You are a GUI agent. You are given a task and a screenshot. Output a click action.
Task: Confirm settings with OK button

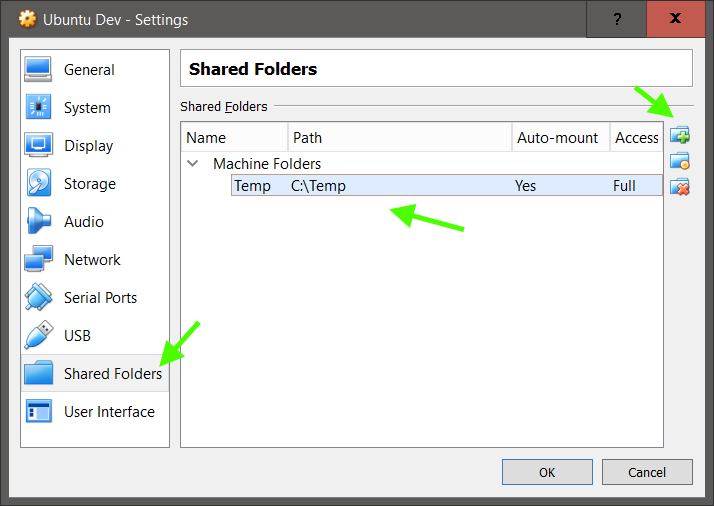(547, 472)
